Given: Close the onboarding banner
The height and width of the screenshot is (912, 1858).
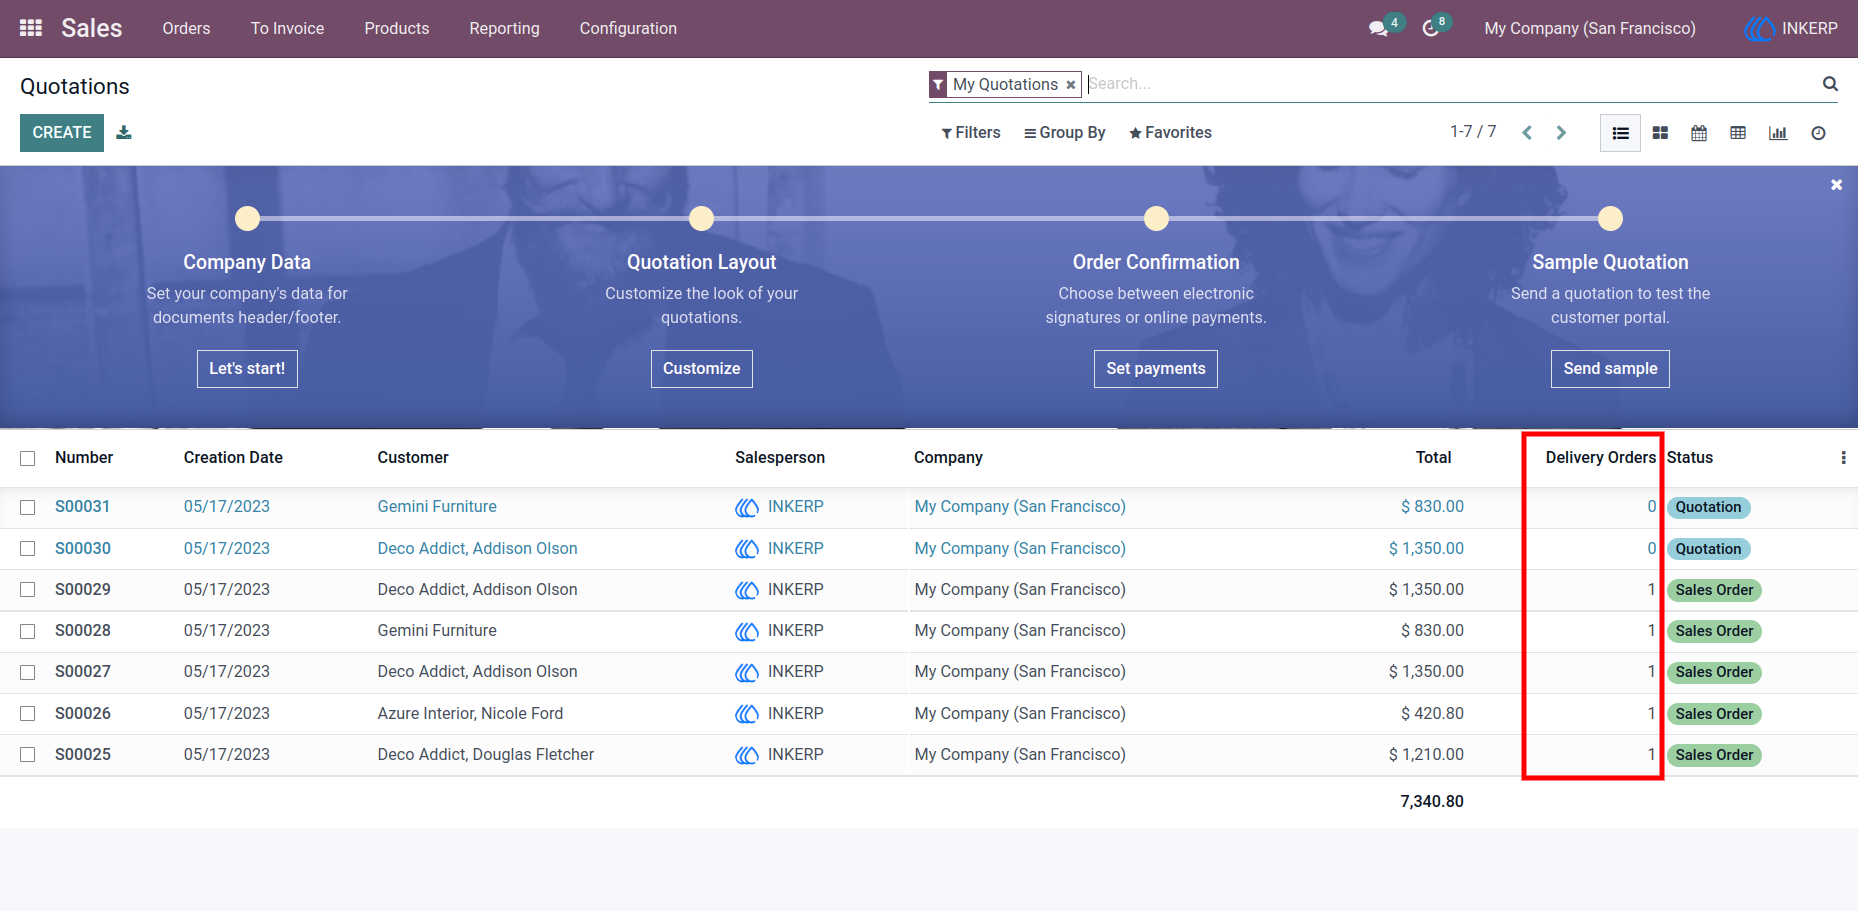Looking at the screenshot, I should (x=1836, y=185).
